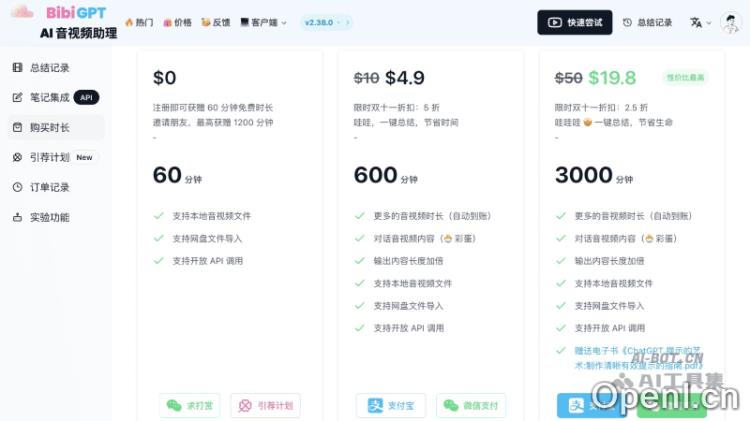The image size is (750, 421).
Task: Open the language translation switcher
Action: (696, 22)
